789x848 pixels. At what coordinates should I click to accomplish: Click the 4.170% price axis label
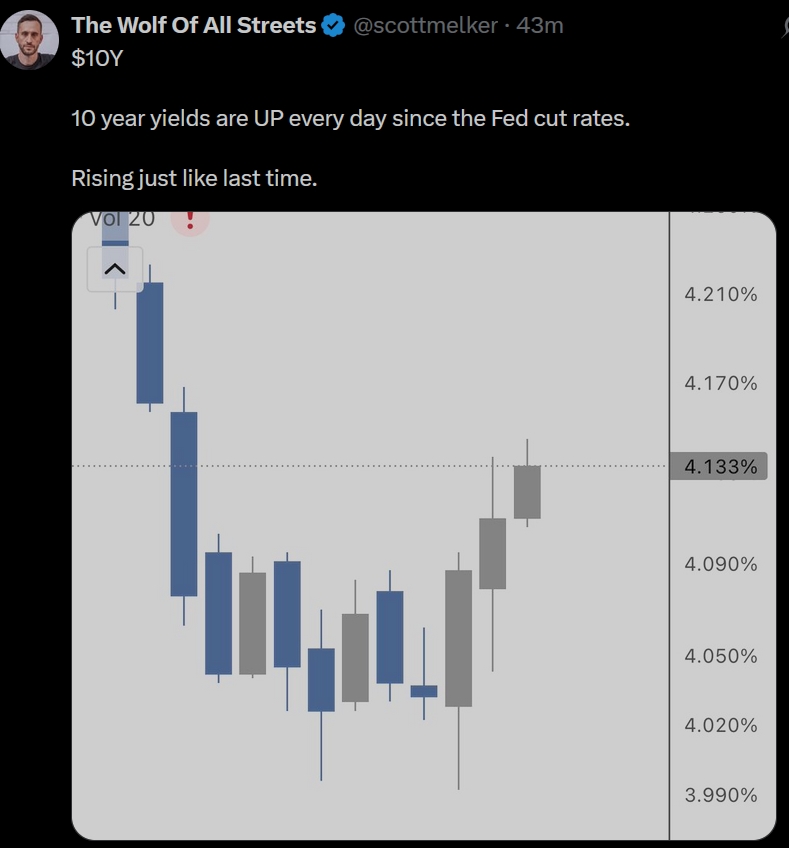point(720,383)
